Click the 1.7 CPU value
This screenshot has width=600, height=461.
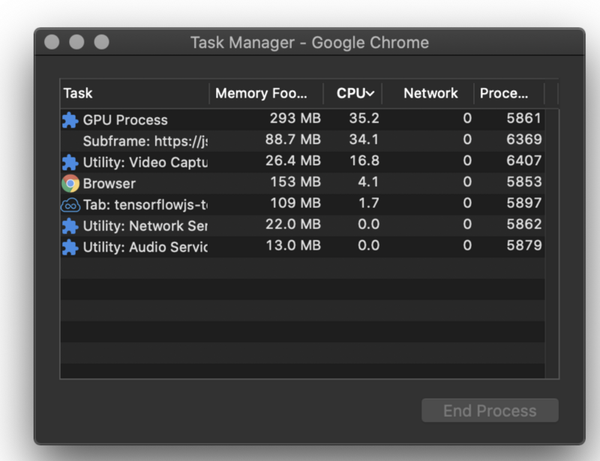click(x=368, y=203)
